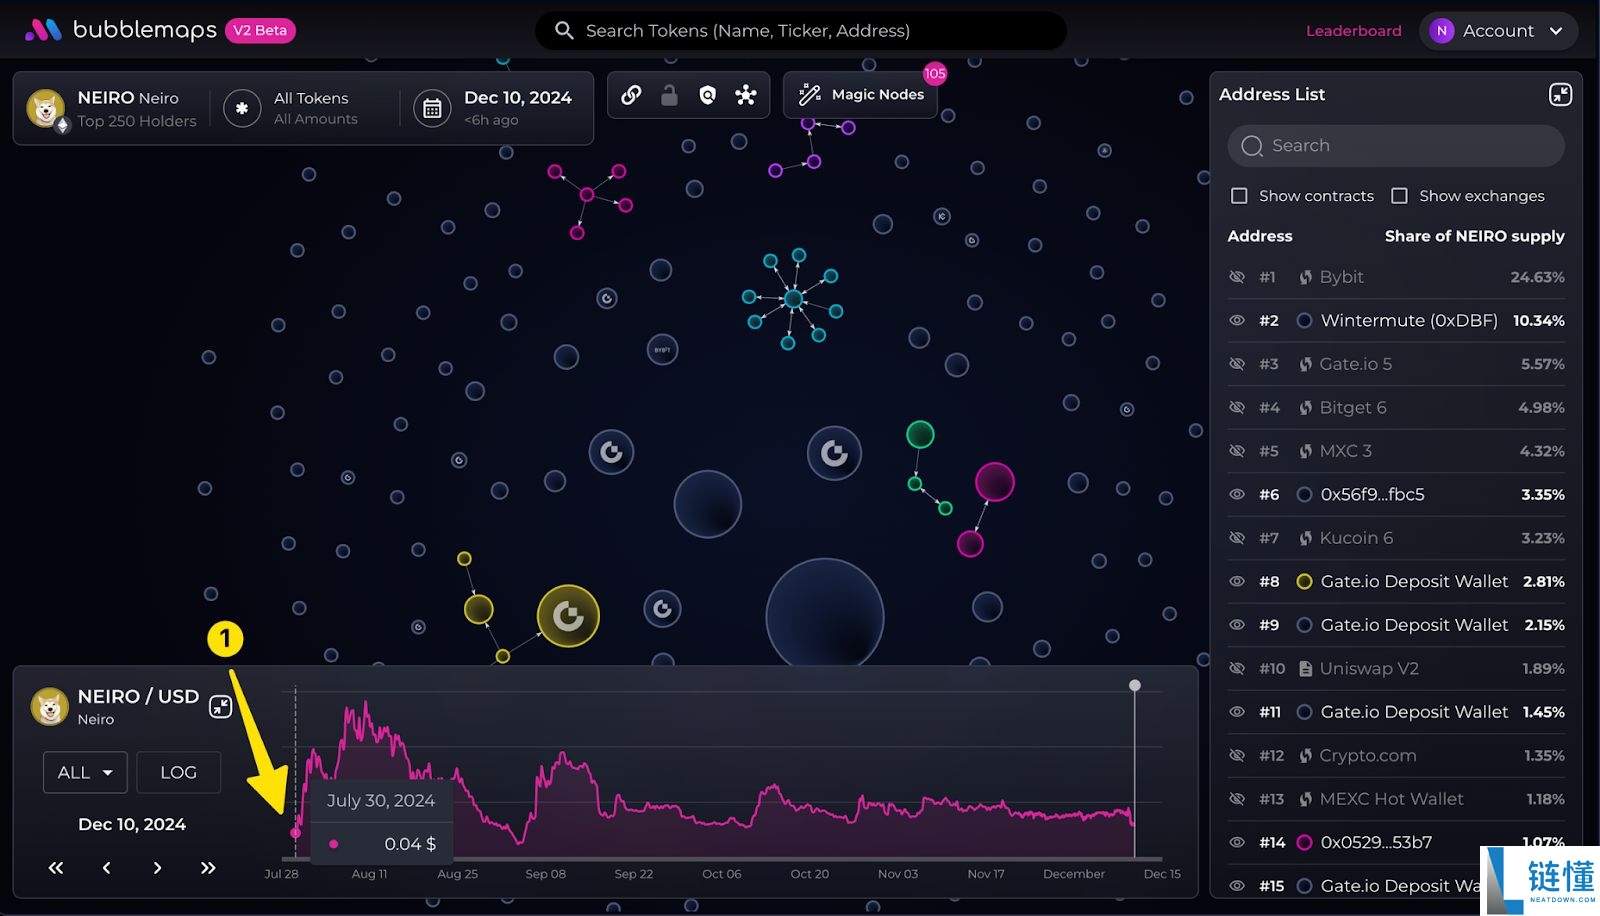Click the Bybit labeled bubble
This screenshot has width=1600, height=916.
tap(662, 349)
